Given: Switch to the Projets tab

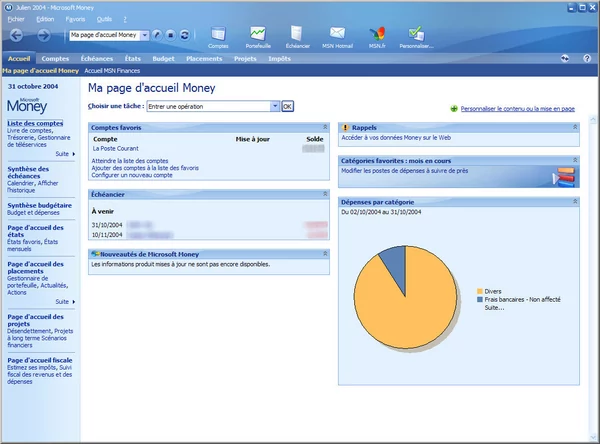Looking at the screenshot, I should pos(245,59).
